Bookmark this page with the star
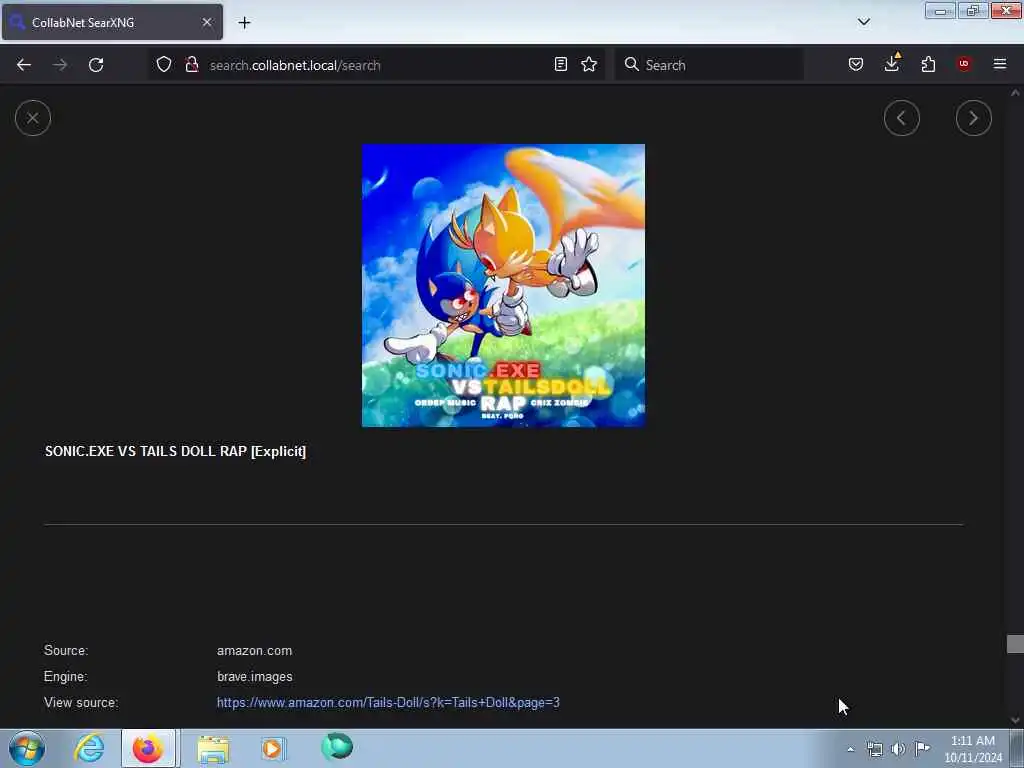This screenshot has height=768, width=1024. click(589, 64)
